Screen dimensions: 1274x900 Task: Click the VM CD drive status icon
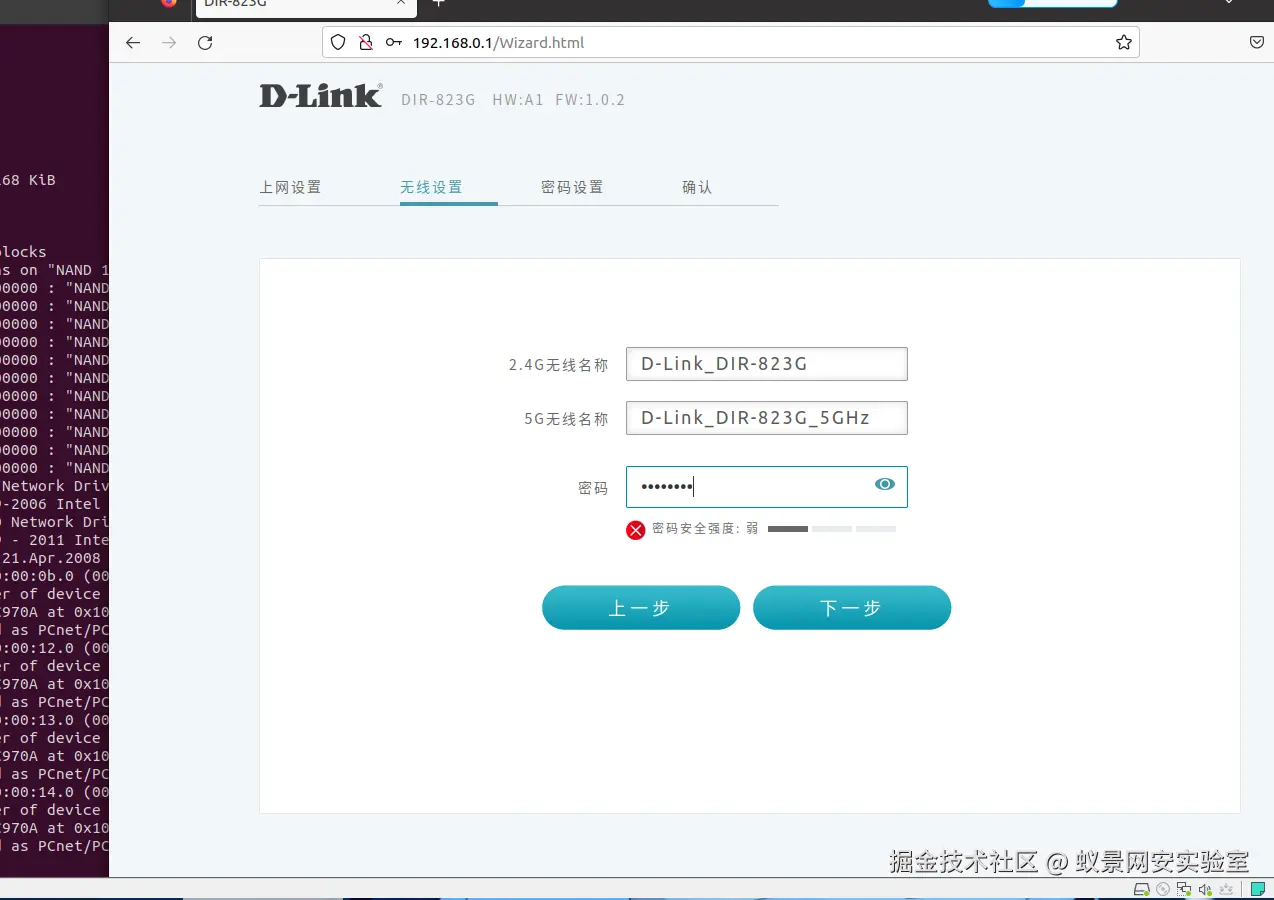[x=1163, y=889]
